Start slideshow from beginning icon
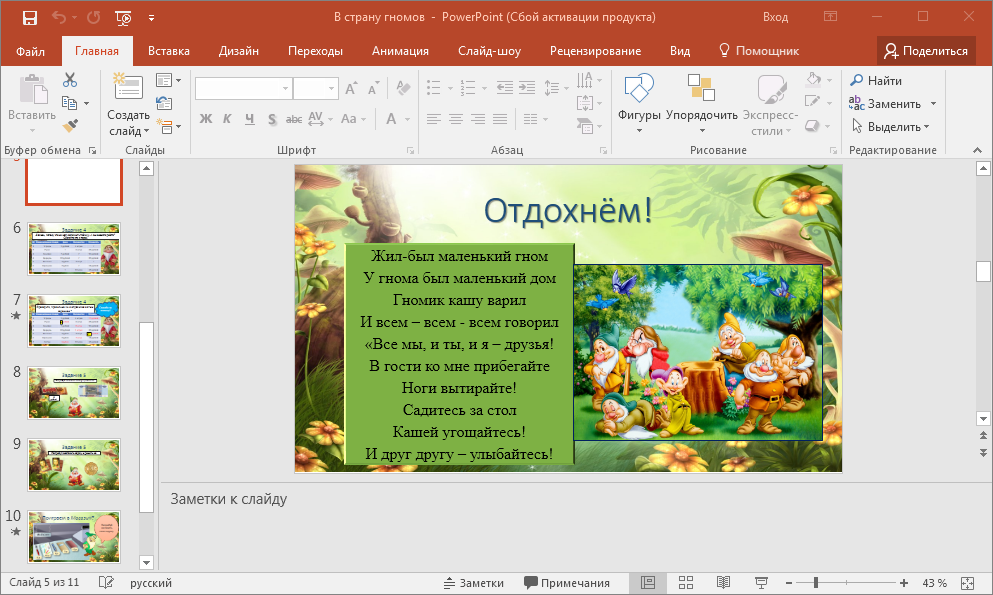993x595 pixels. coord(123,18)
